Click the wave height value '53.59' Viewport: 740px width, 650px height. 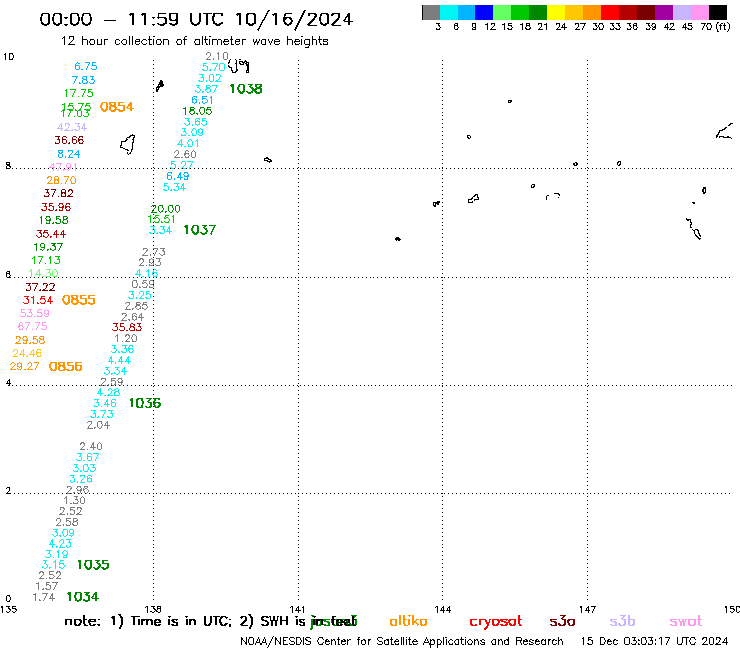(x=34, y=313)
